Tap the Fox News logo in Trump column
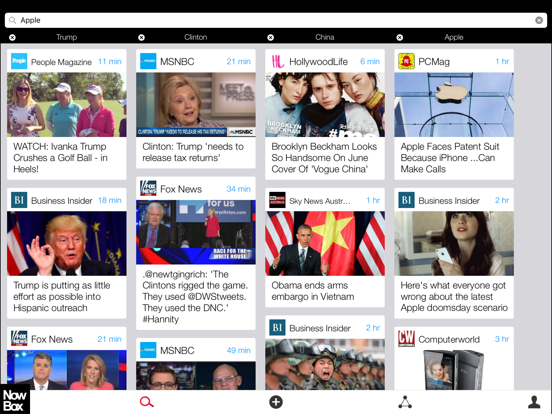This screenshot has width=552, height=414. [19, 339]
